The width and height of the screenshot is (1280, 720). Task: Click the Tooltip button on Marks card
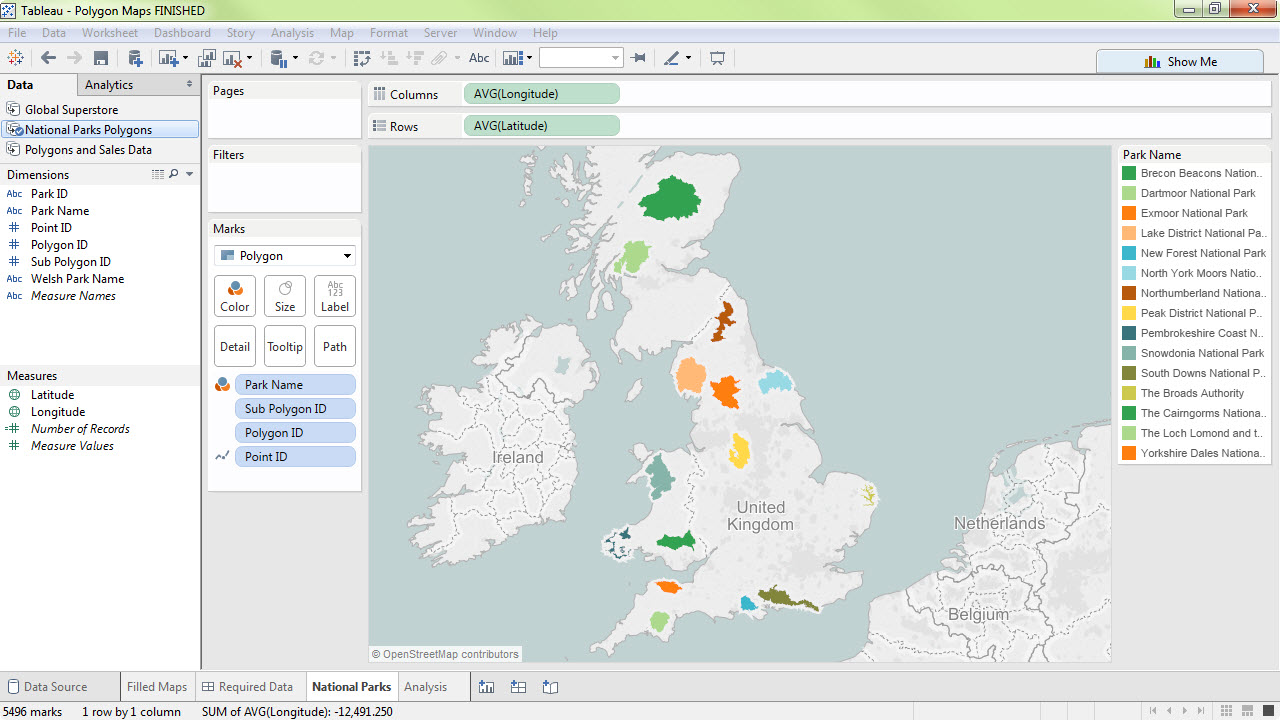(285, 346)
